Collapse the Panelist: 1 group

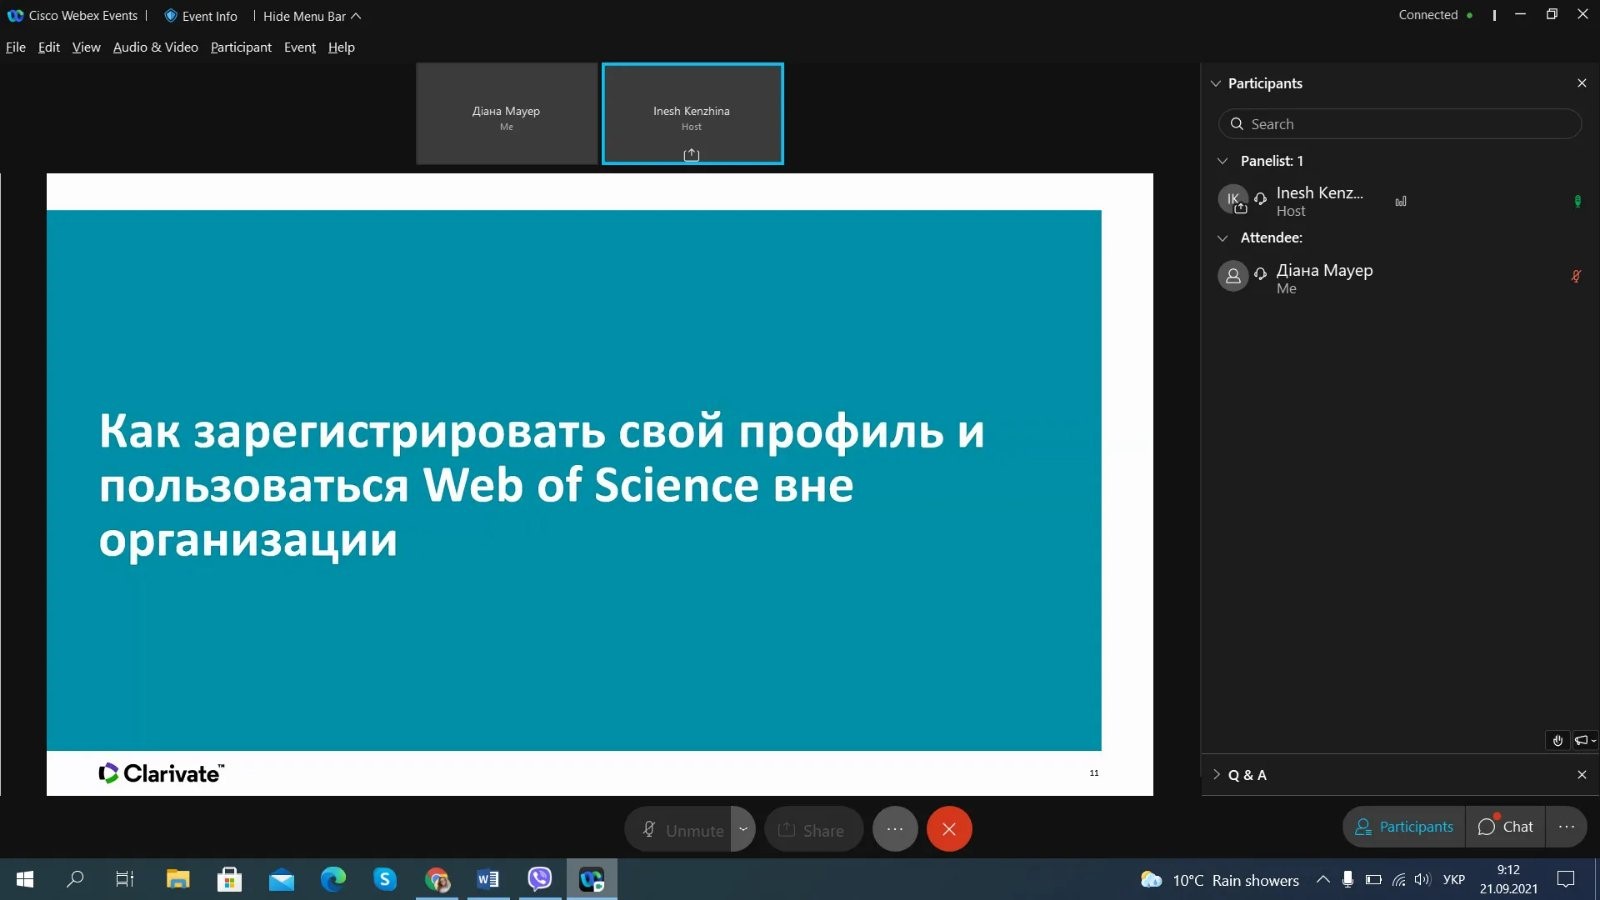(x=1222, y=161)
